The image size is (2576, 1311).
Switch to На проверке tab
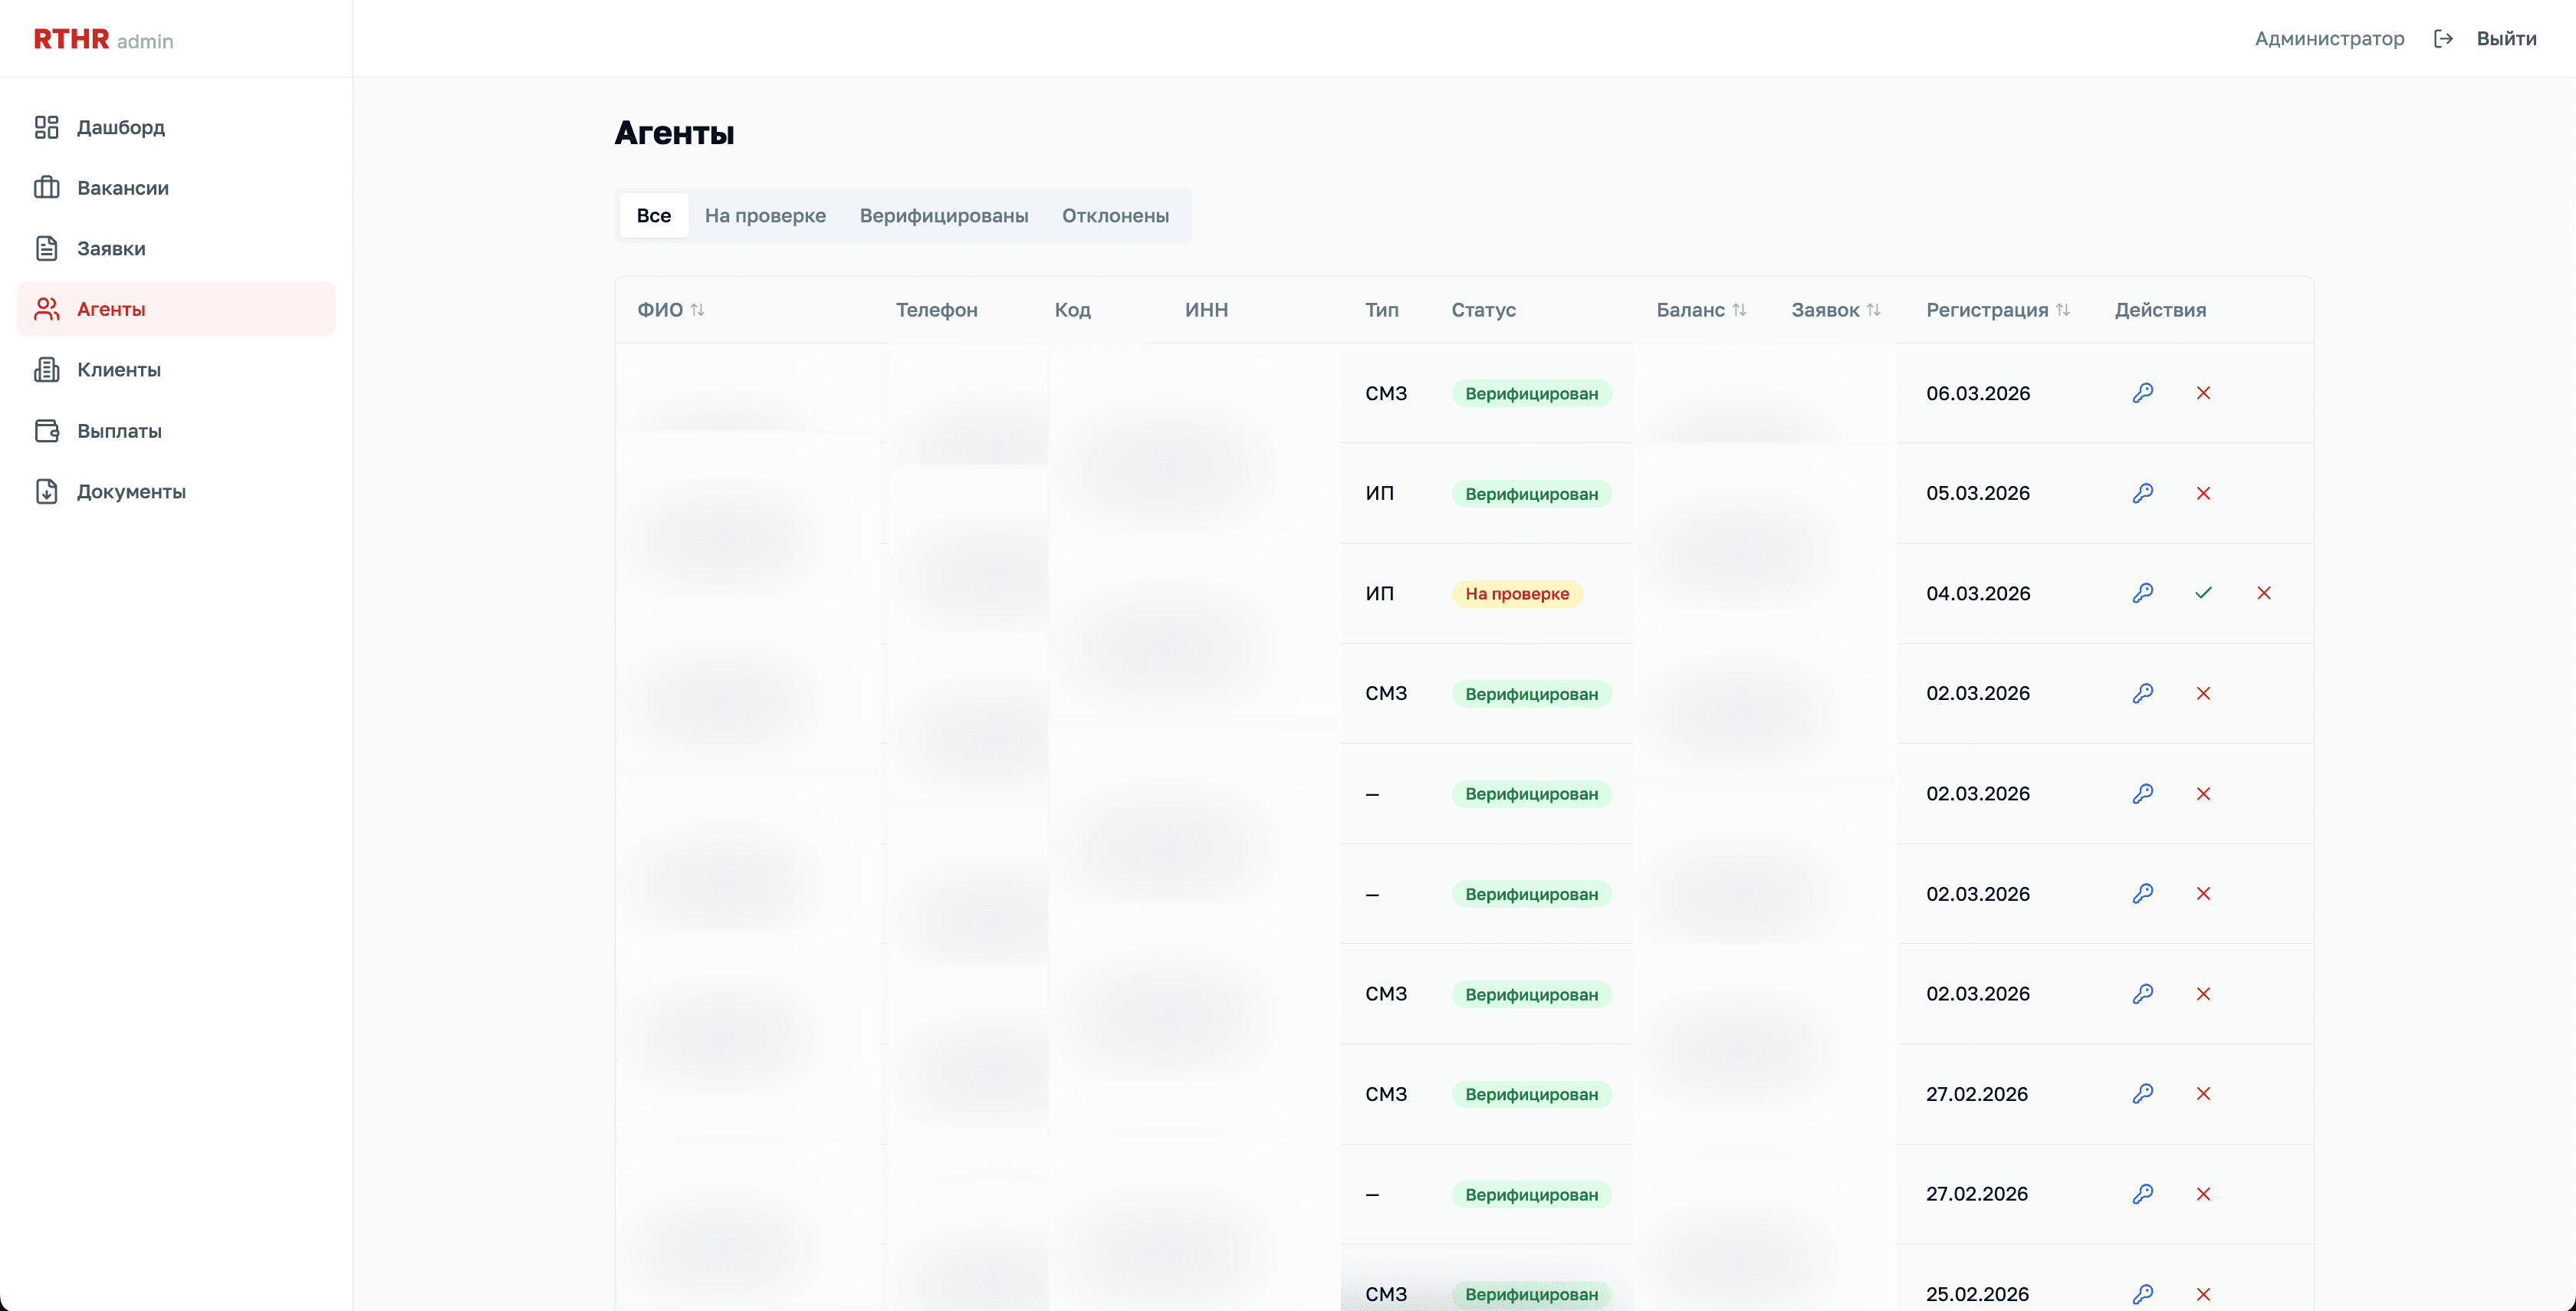point(765,215)
